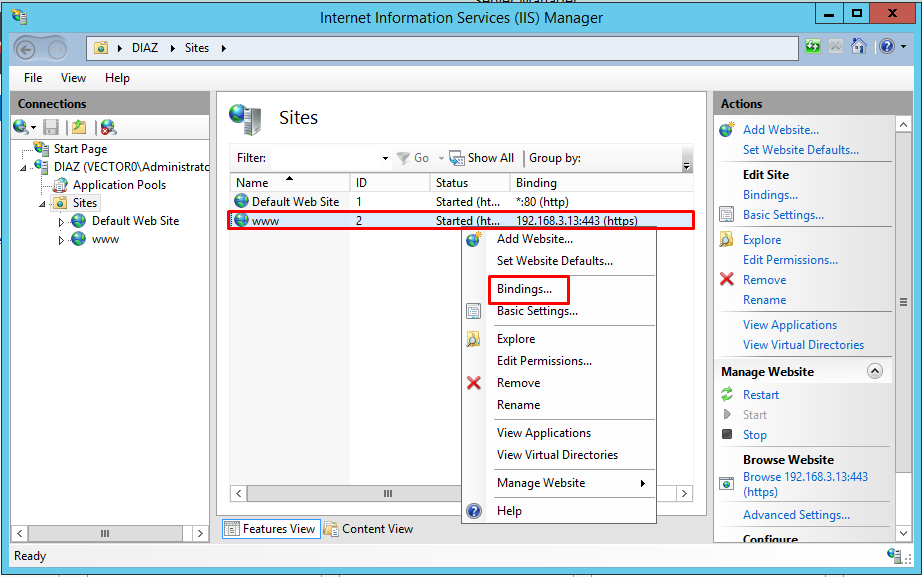
Task: Select Application Pools in Connections tree
Action: click(119, 185)
